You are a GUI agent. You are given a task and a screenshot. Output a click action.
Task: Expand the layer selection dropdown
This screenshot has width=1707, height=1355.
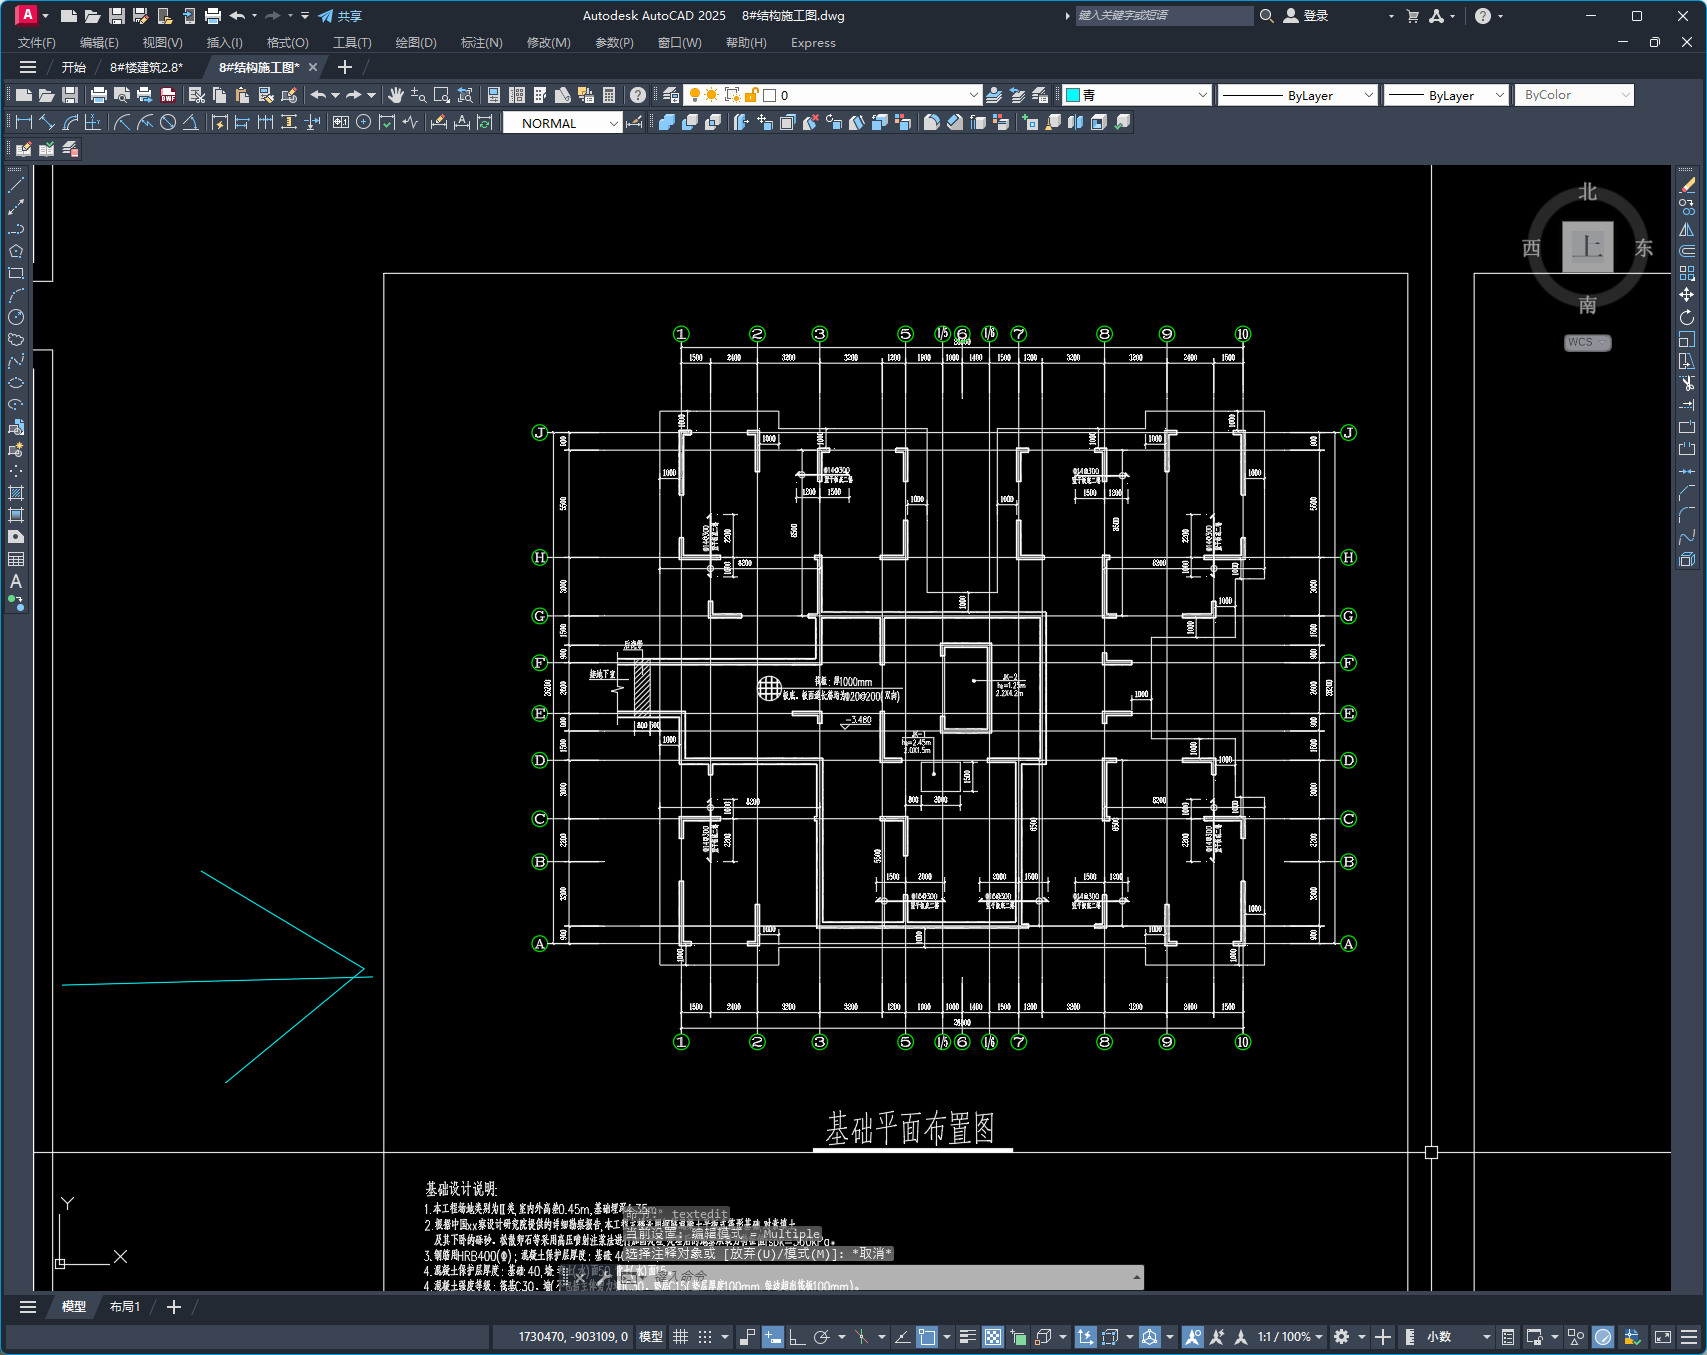pos(973,95)
